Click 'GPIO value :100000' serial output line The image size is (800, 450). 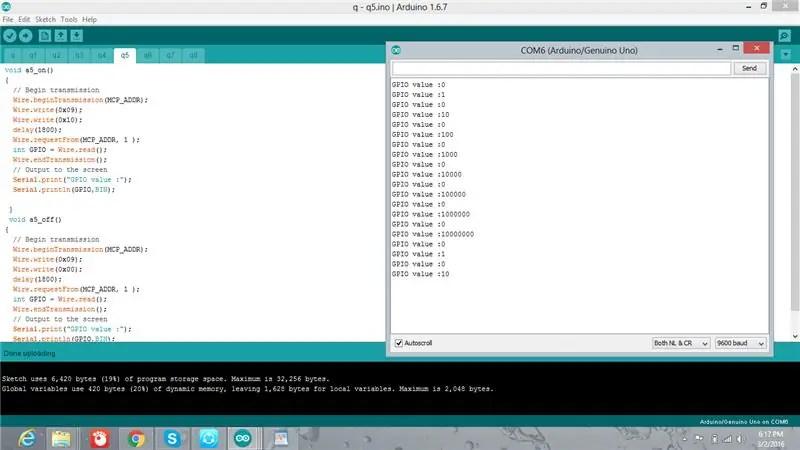tap(429, 194)
